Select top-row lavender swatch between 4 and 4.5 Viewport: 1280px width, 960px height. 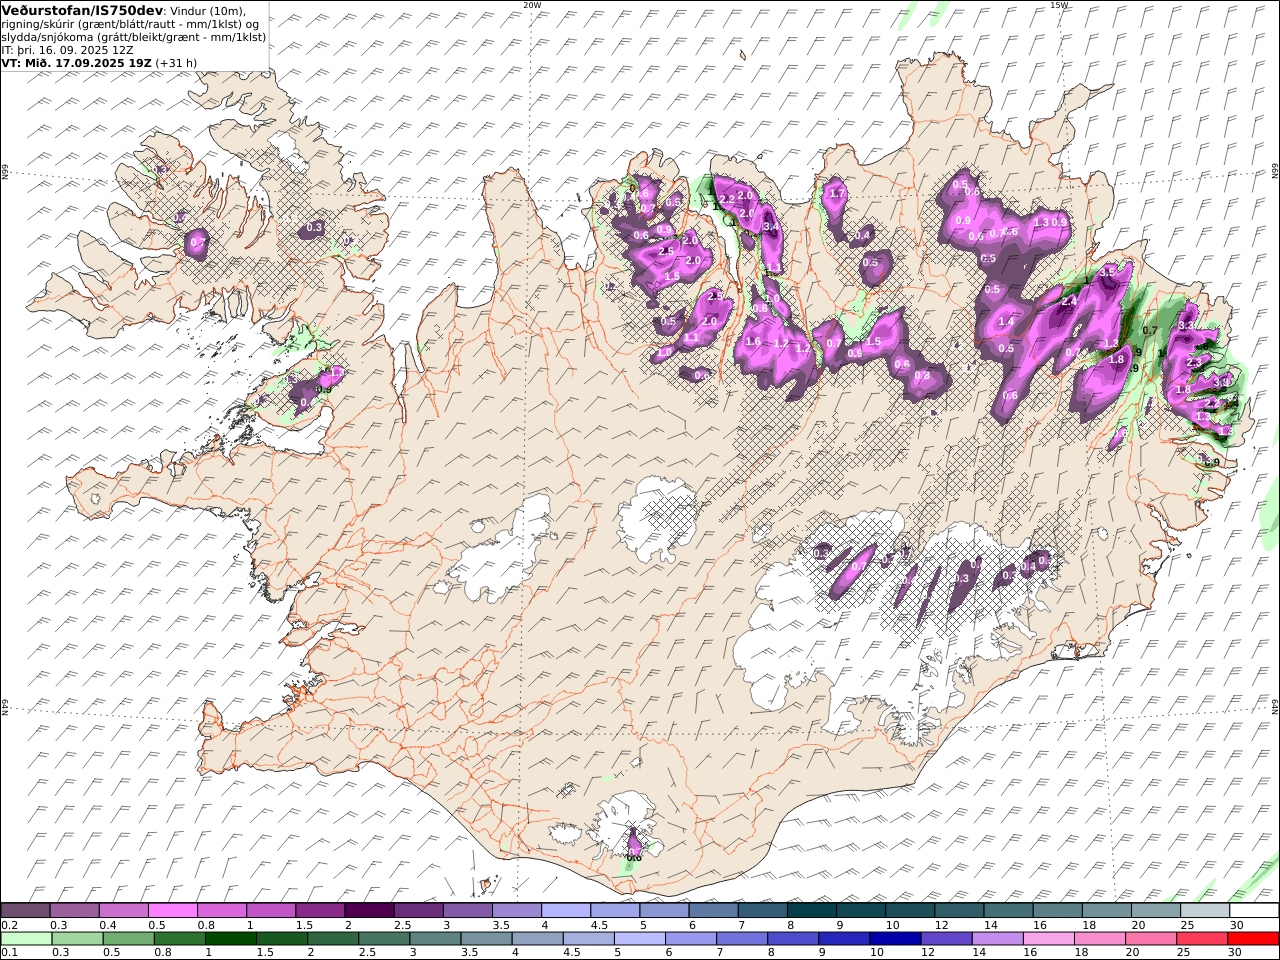tap(566, 911)
